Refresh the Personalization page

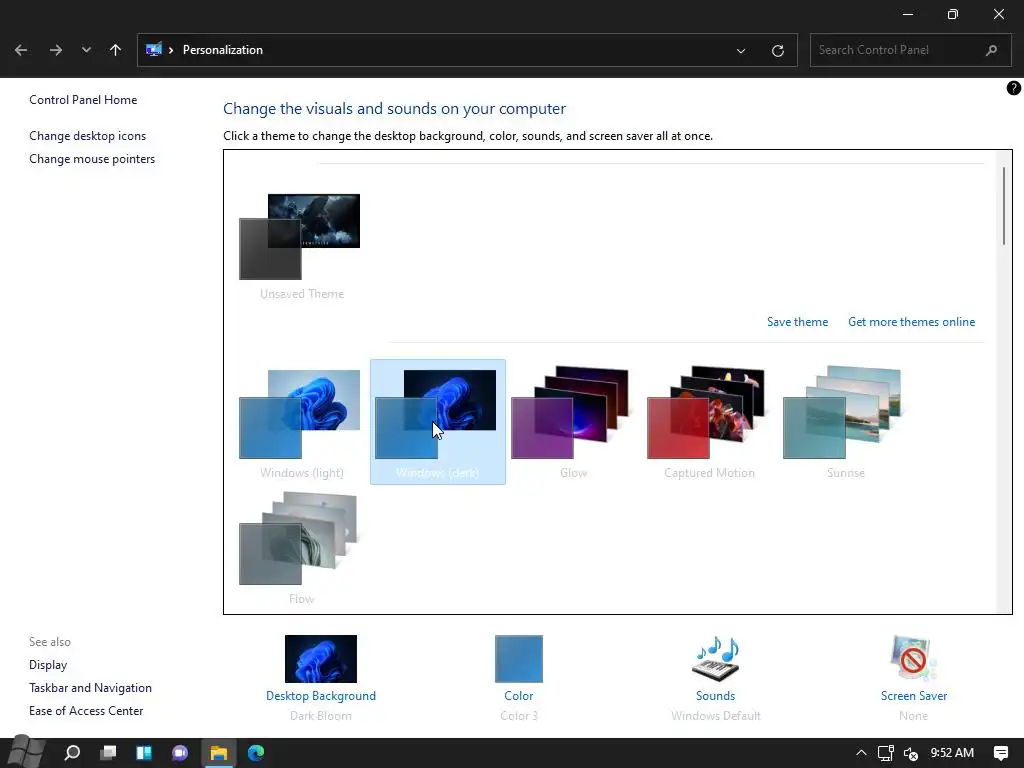(777, 50)
